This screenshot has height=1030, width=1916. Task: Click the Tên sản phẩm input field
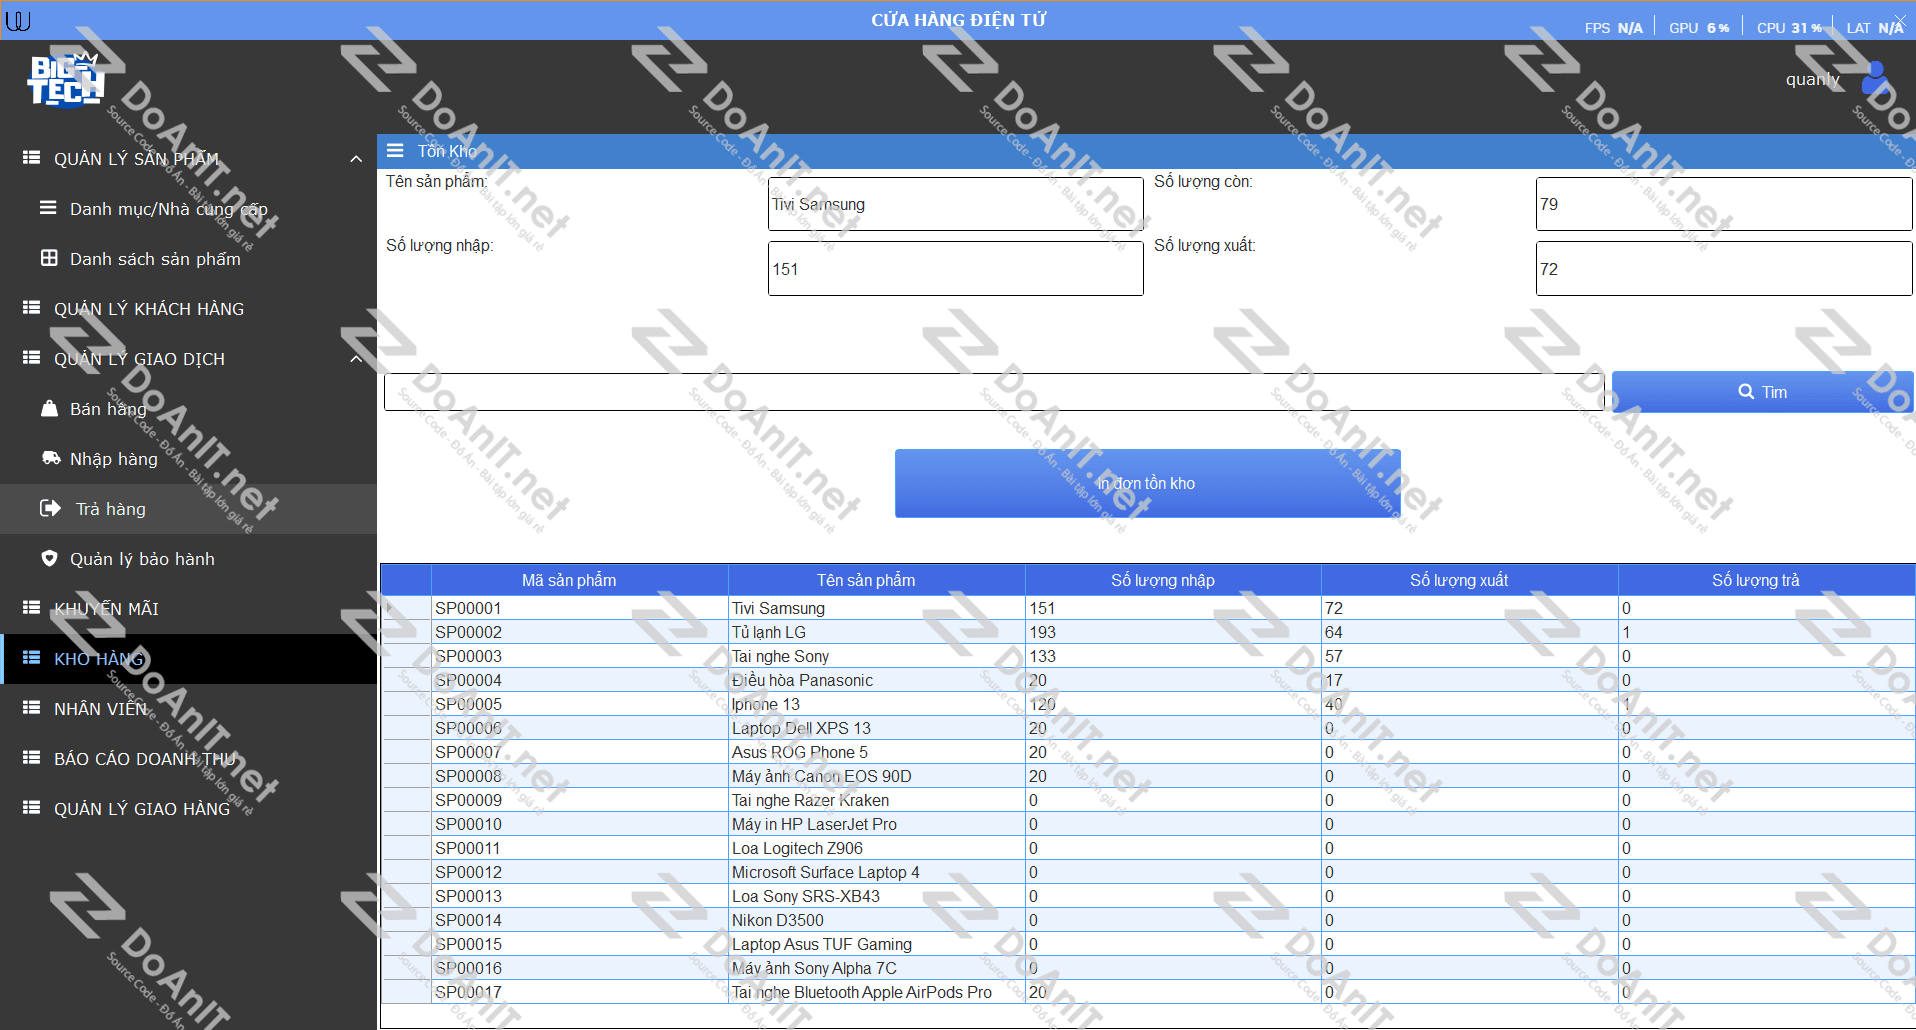(955, 204)
